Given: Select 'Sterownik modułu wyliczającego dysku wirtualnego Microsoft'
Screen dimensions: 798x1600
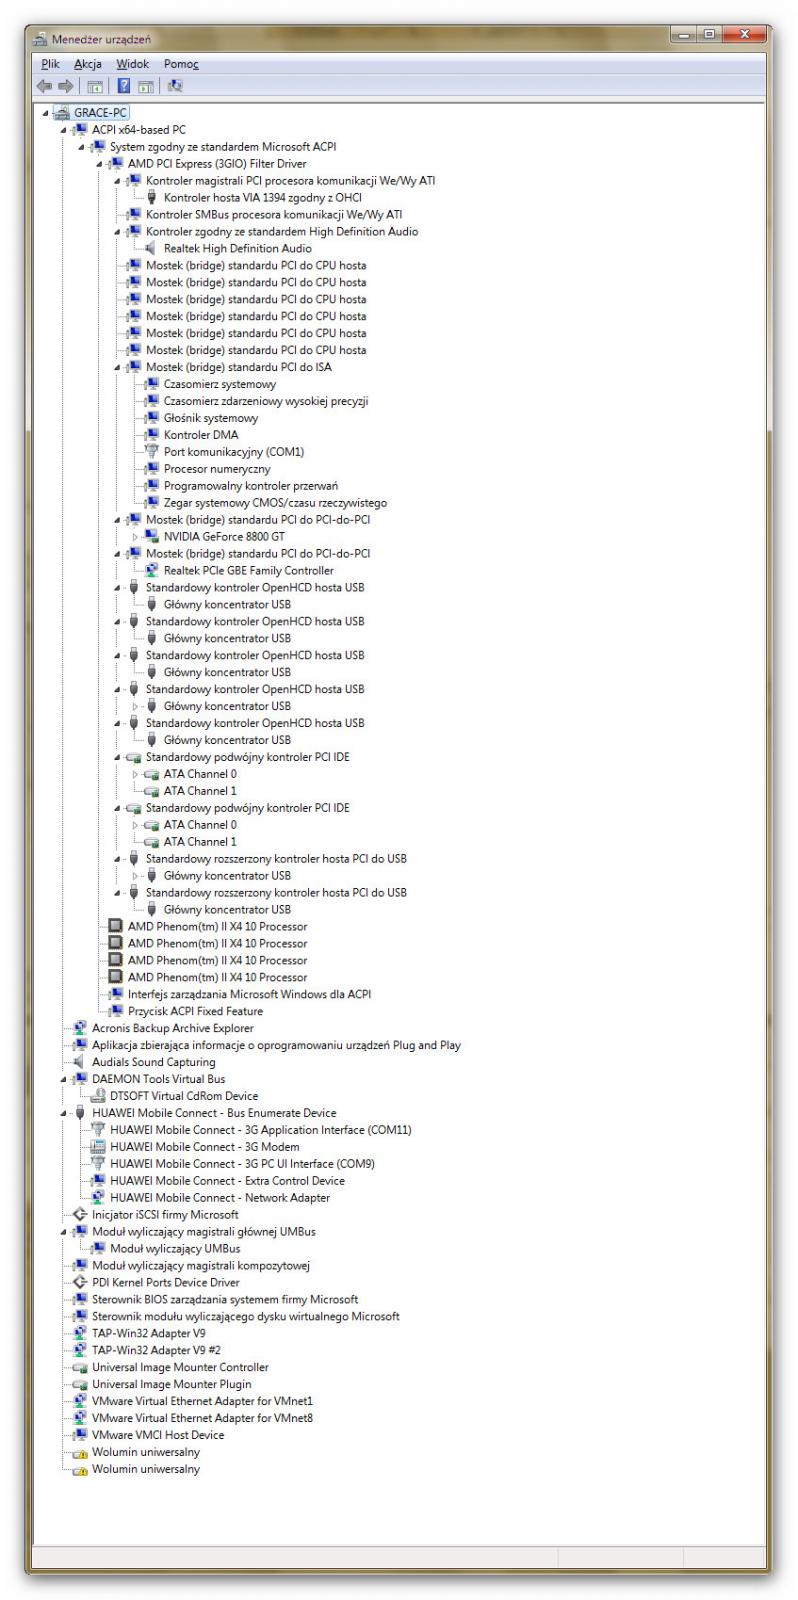Looking at the screenshot, I should 246,1317.
